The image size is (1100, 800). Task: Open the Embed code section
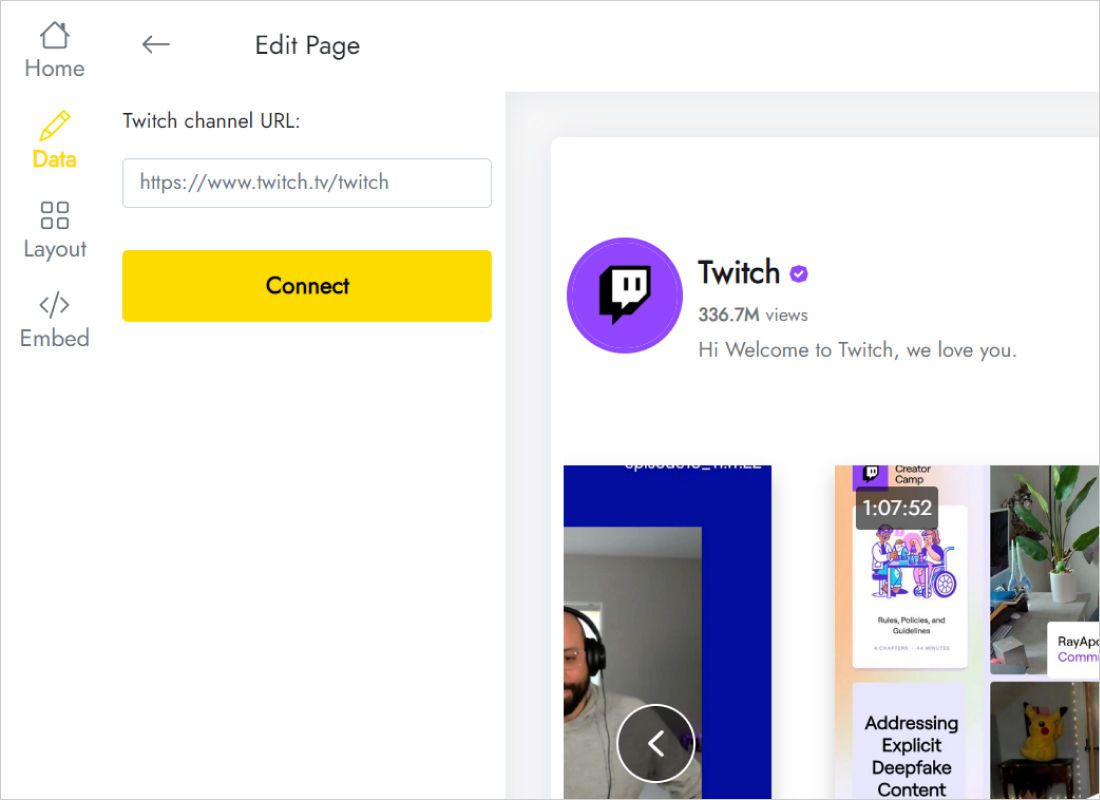tap(55, 320)
